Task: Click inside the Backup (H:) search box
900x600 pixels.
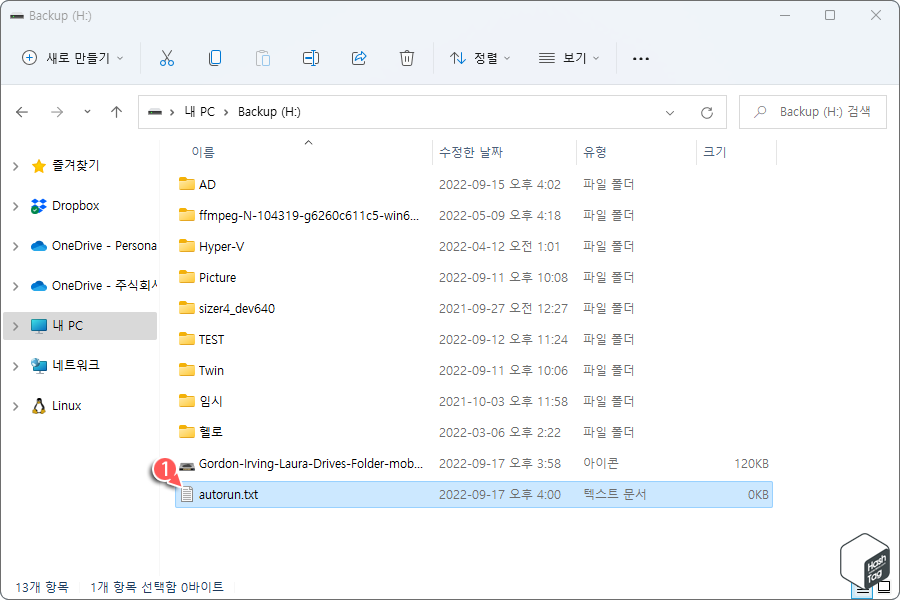Action: tap(810, 111)
